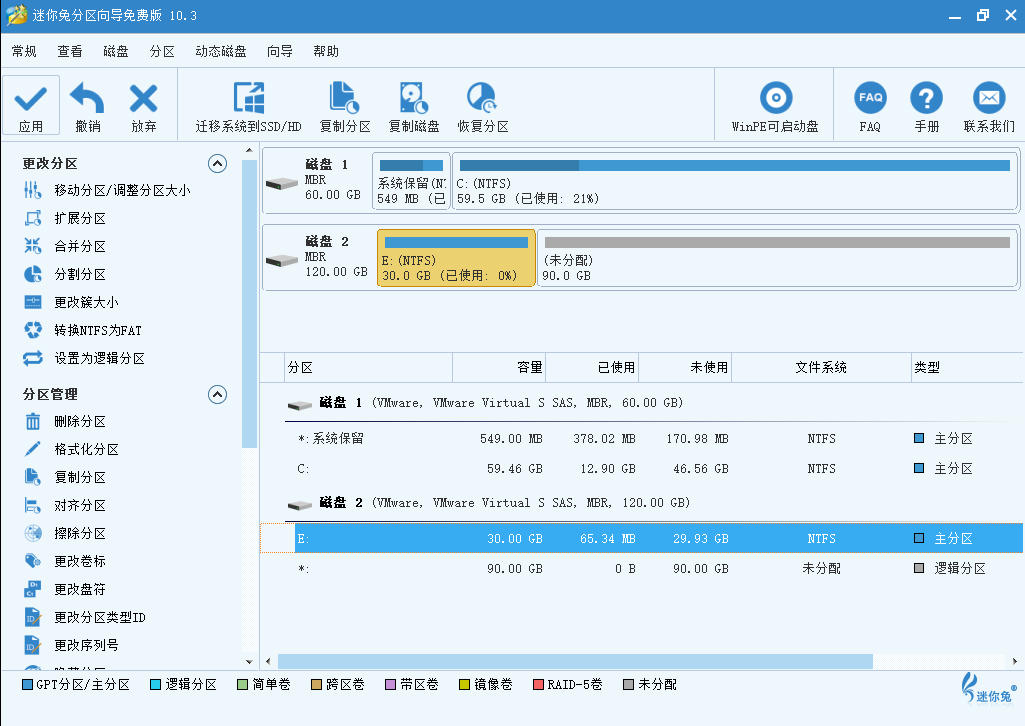Viewport: 1025px width, 726px height.
Task: Click the 联系我们 contact envelope icon
Action: (989, 98)
